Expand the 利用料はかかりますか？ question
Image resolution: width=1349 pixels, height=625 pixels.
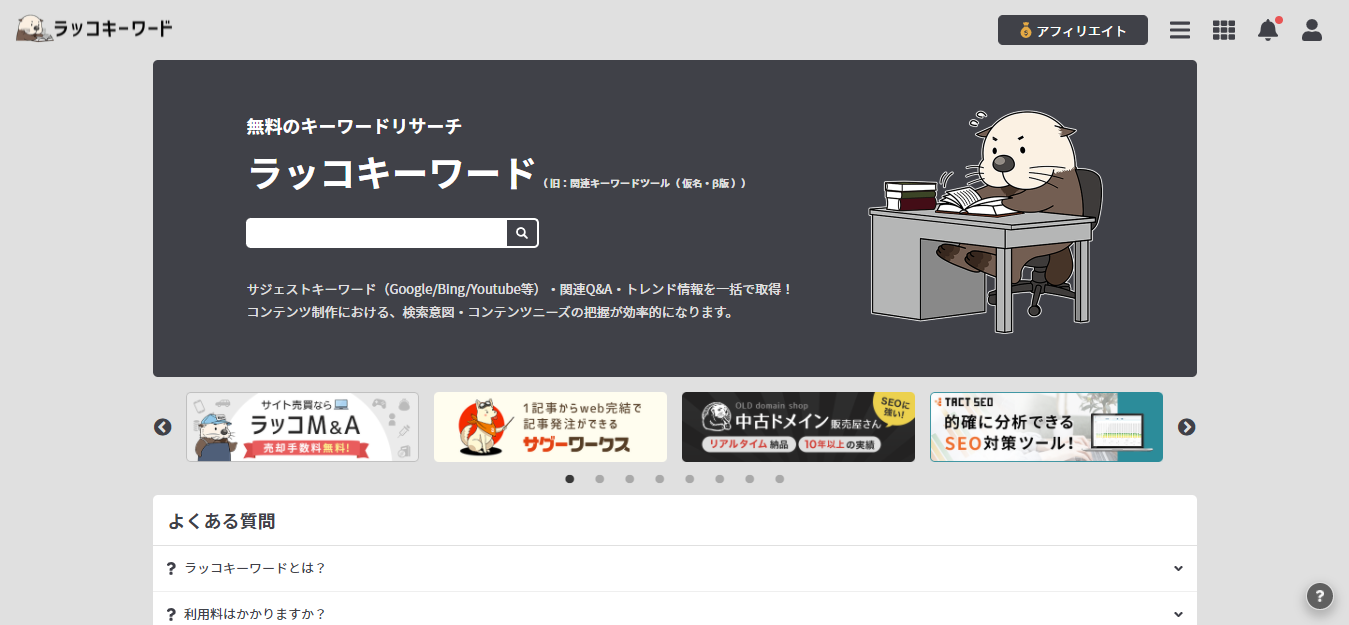click(675, 608)
